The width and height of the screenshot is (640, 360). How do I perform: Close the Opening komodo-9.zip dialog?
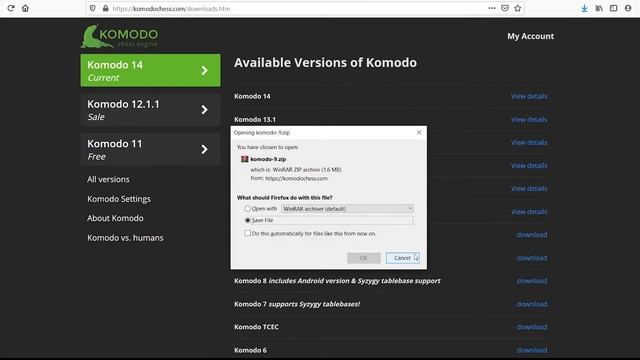pos(419,132)
